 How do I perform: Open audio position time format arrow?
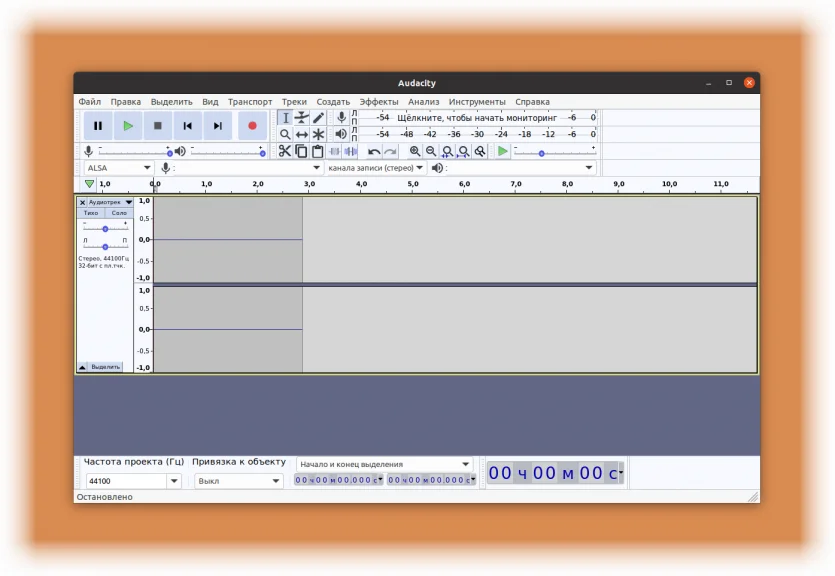[x=621, y=472]
